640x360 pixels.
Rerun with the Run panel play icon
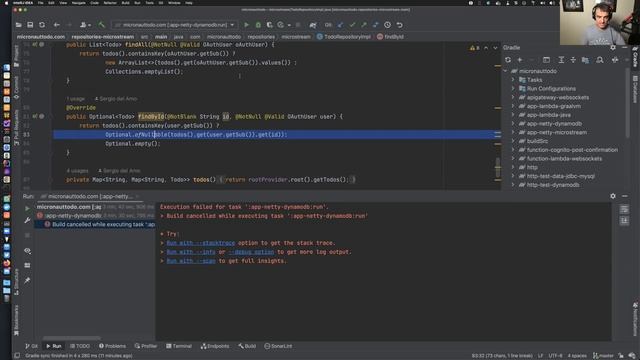[x=27, y=208]
